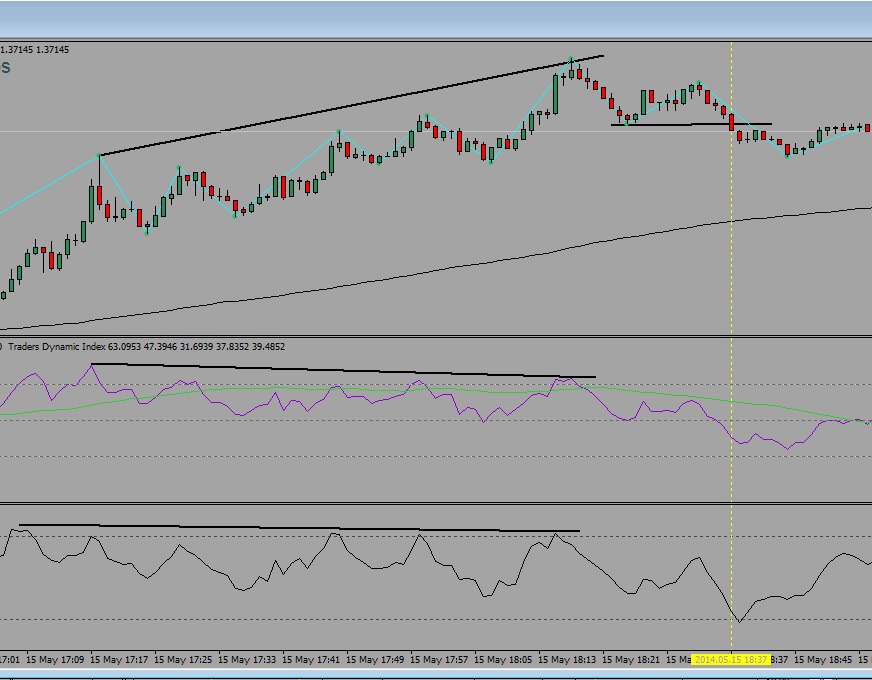This screenshot has width=872, height=680.
Task: Click the 63.0953 indicator value
Action: click(x=125, y=346)
